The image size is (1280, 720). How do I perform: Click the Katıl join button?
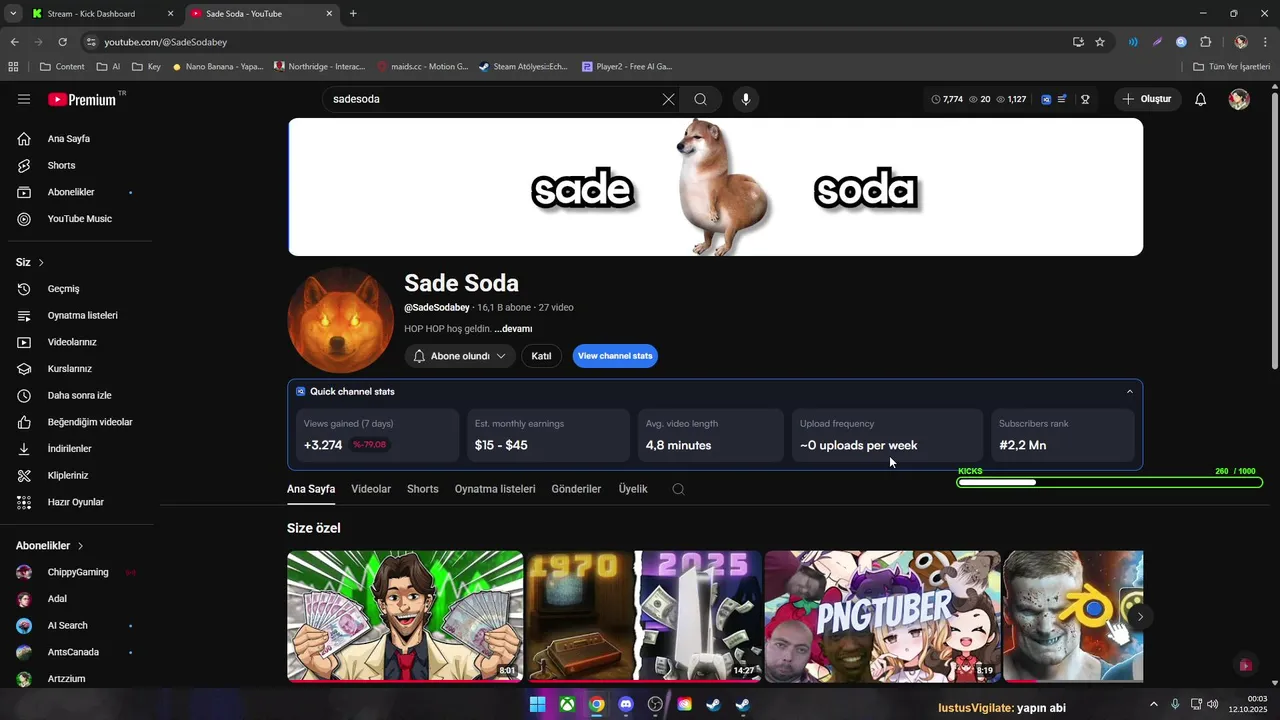541,356
